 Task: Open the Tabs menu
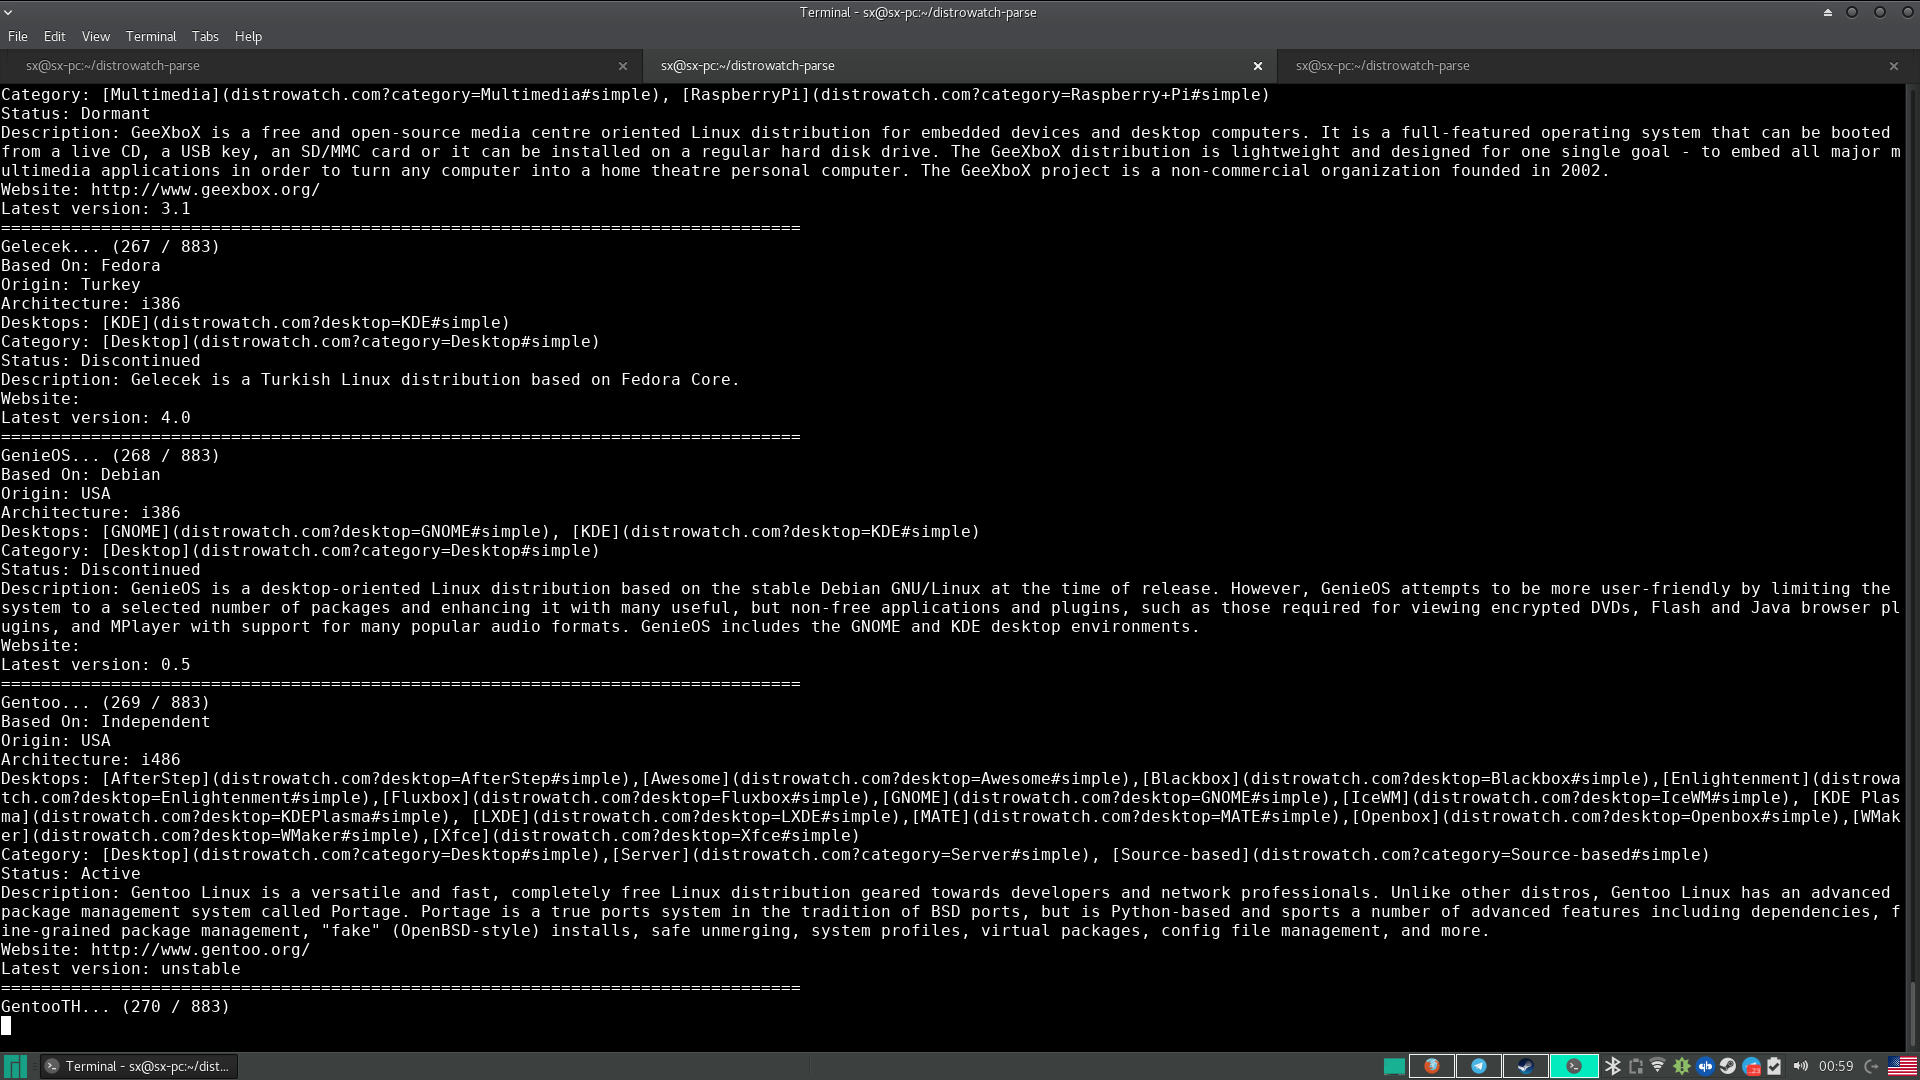(x=205, y=36)
